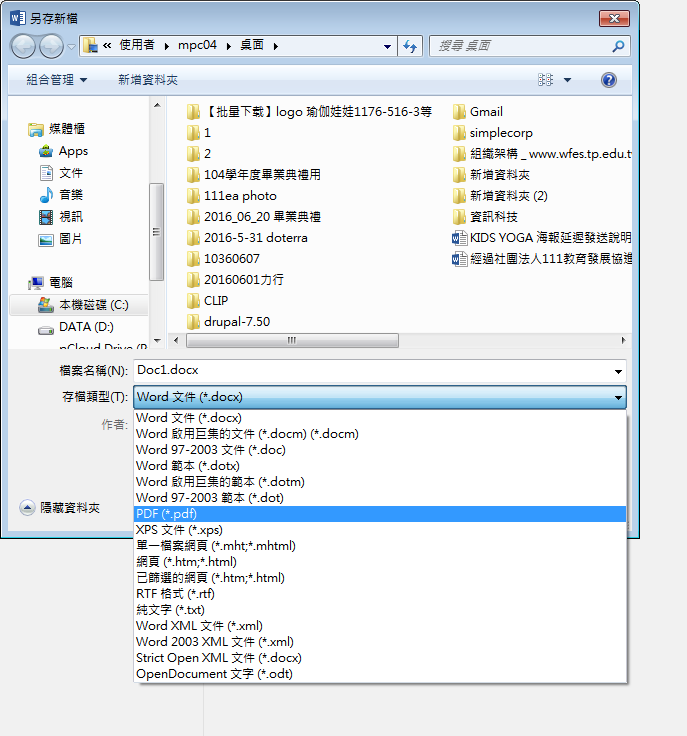
Task: Select the 組織架構 _ www.wfes.tp.edu folder
Action: tap(542, 153)
